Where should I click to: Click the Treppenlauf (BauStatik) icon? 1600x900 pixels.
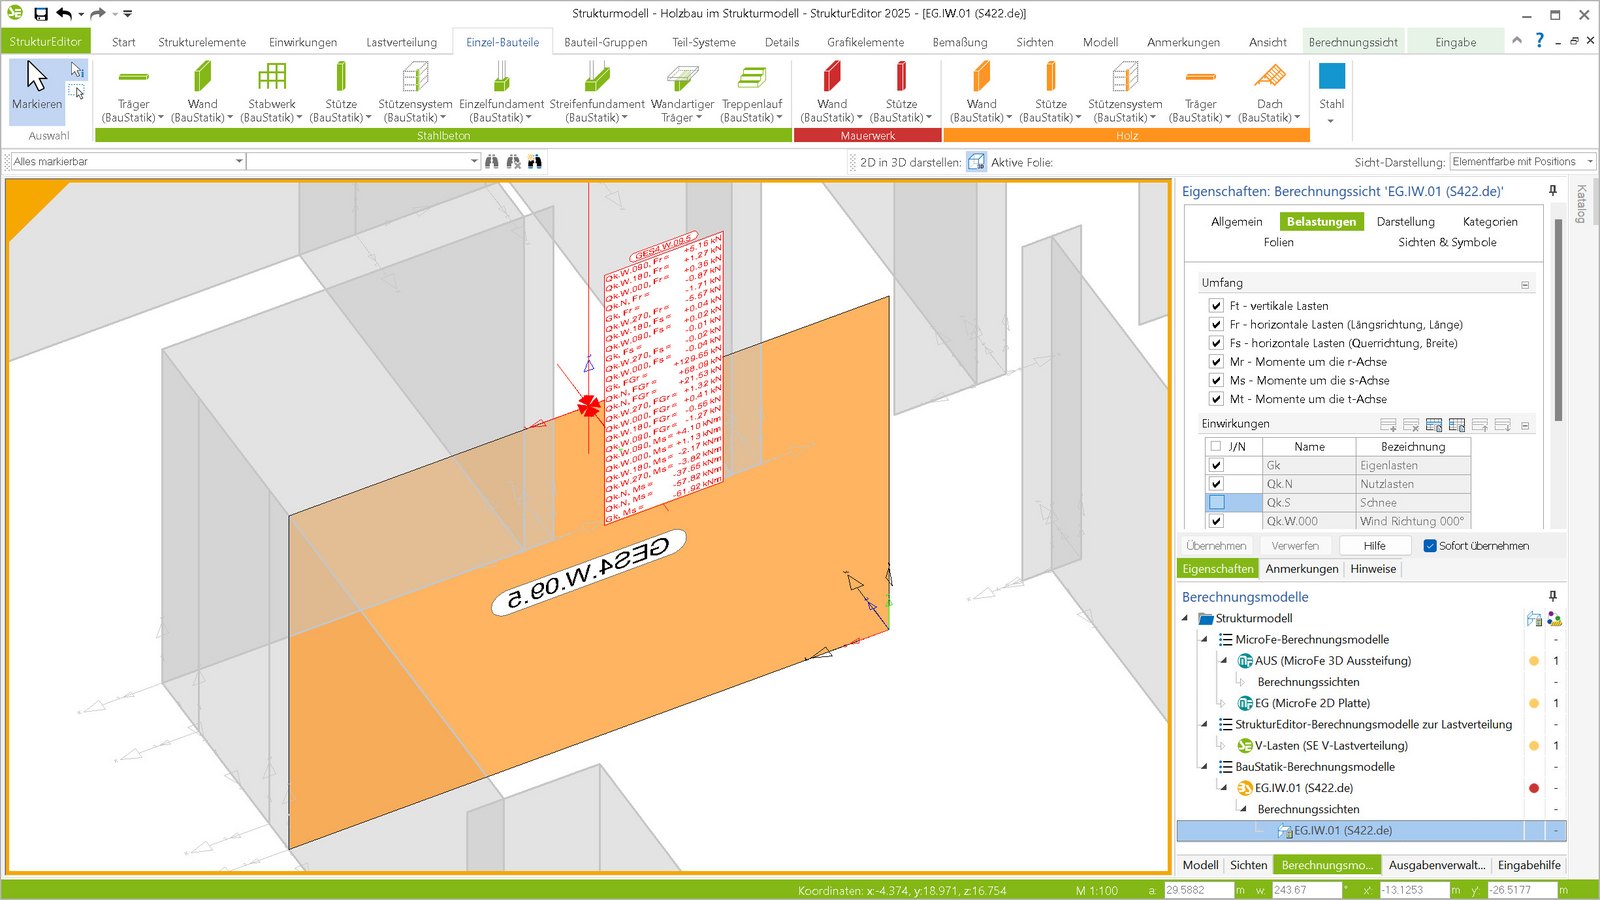(x=752, y=78)
